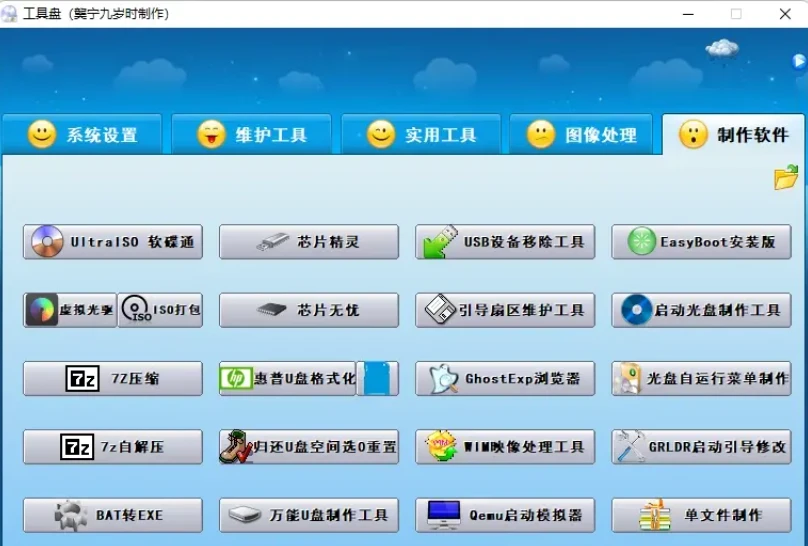The height and width of the screenshot is (546, 808).
Task: Click the application disc icon in title bar
Action: (x=9, y=13)
